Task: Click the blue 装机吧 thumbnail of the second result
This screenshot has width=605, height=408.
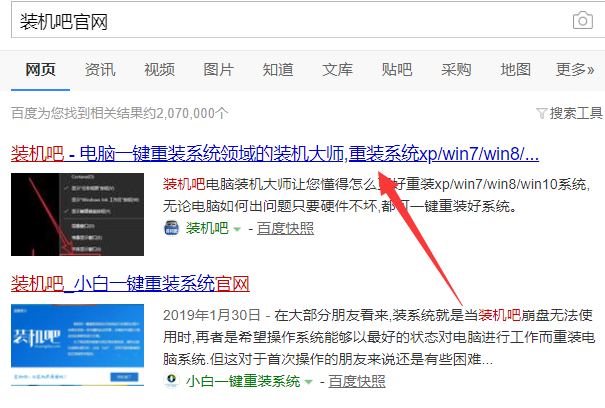Action: pos(77,345)
